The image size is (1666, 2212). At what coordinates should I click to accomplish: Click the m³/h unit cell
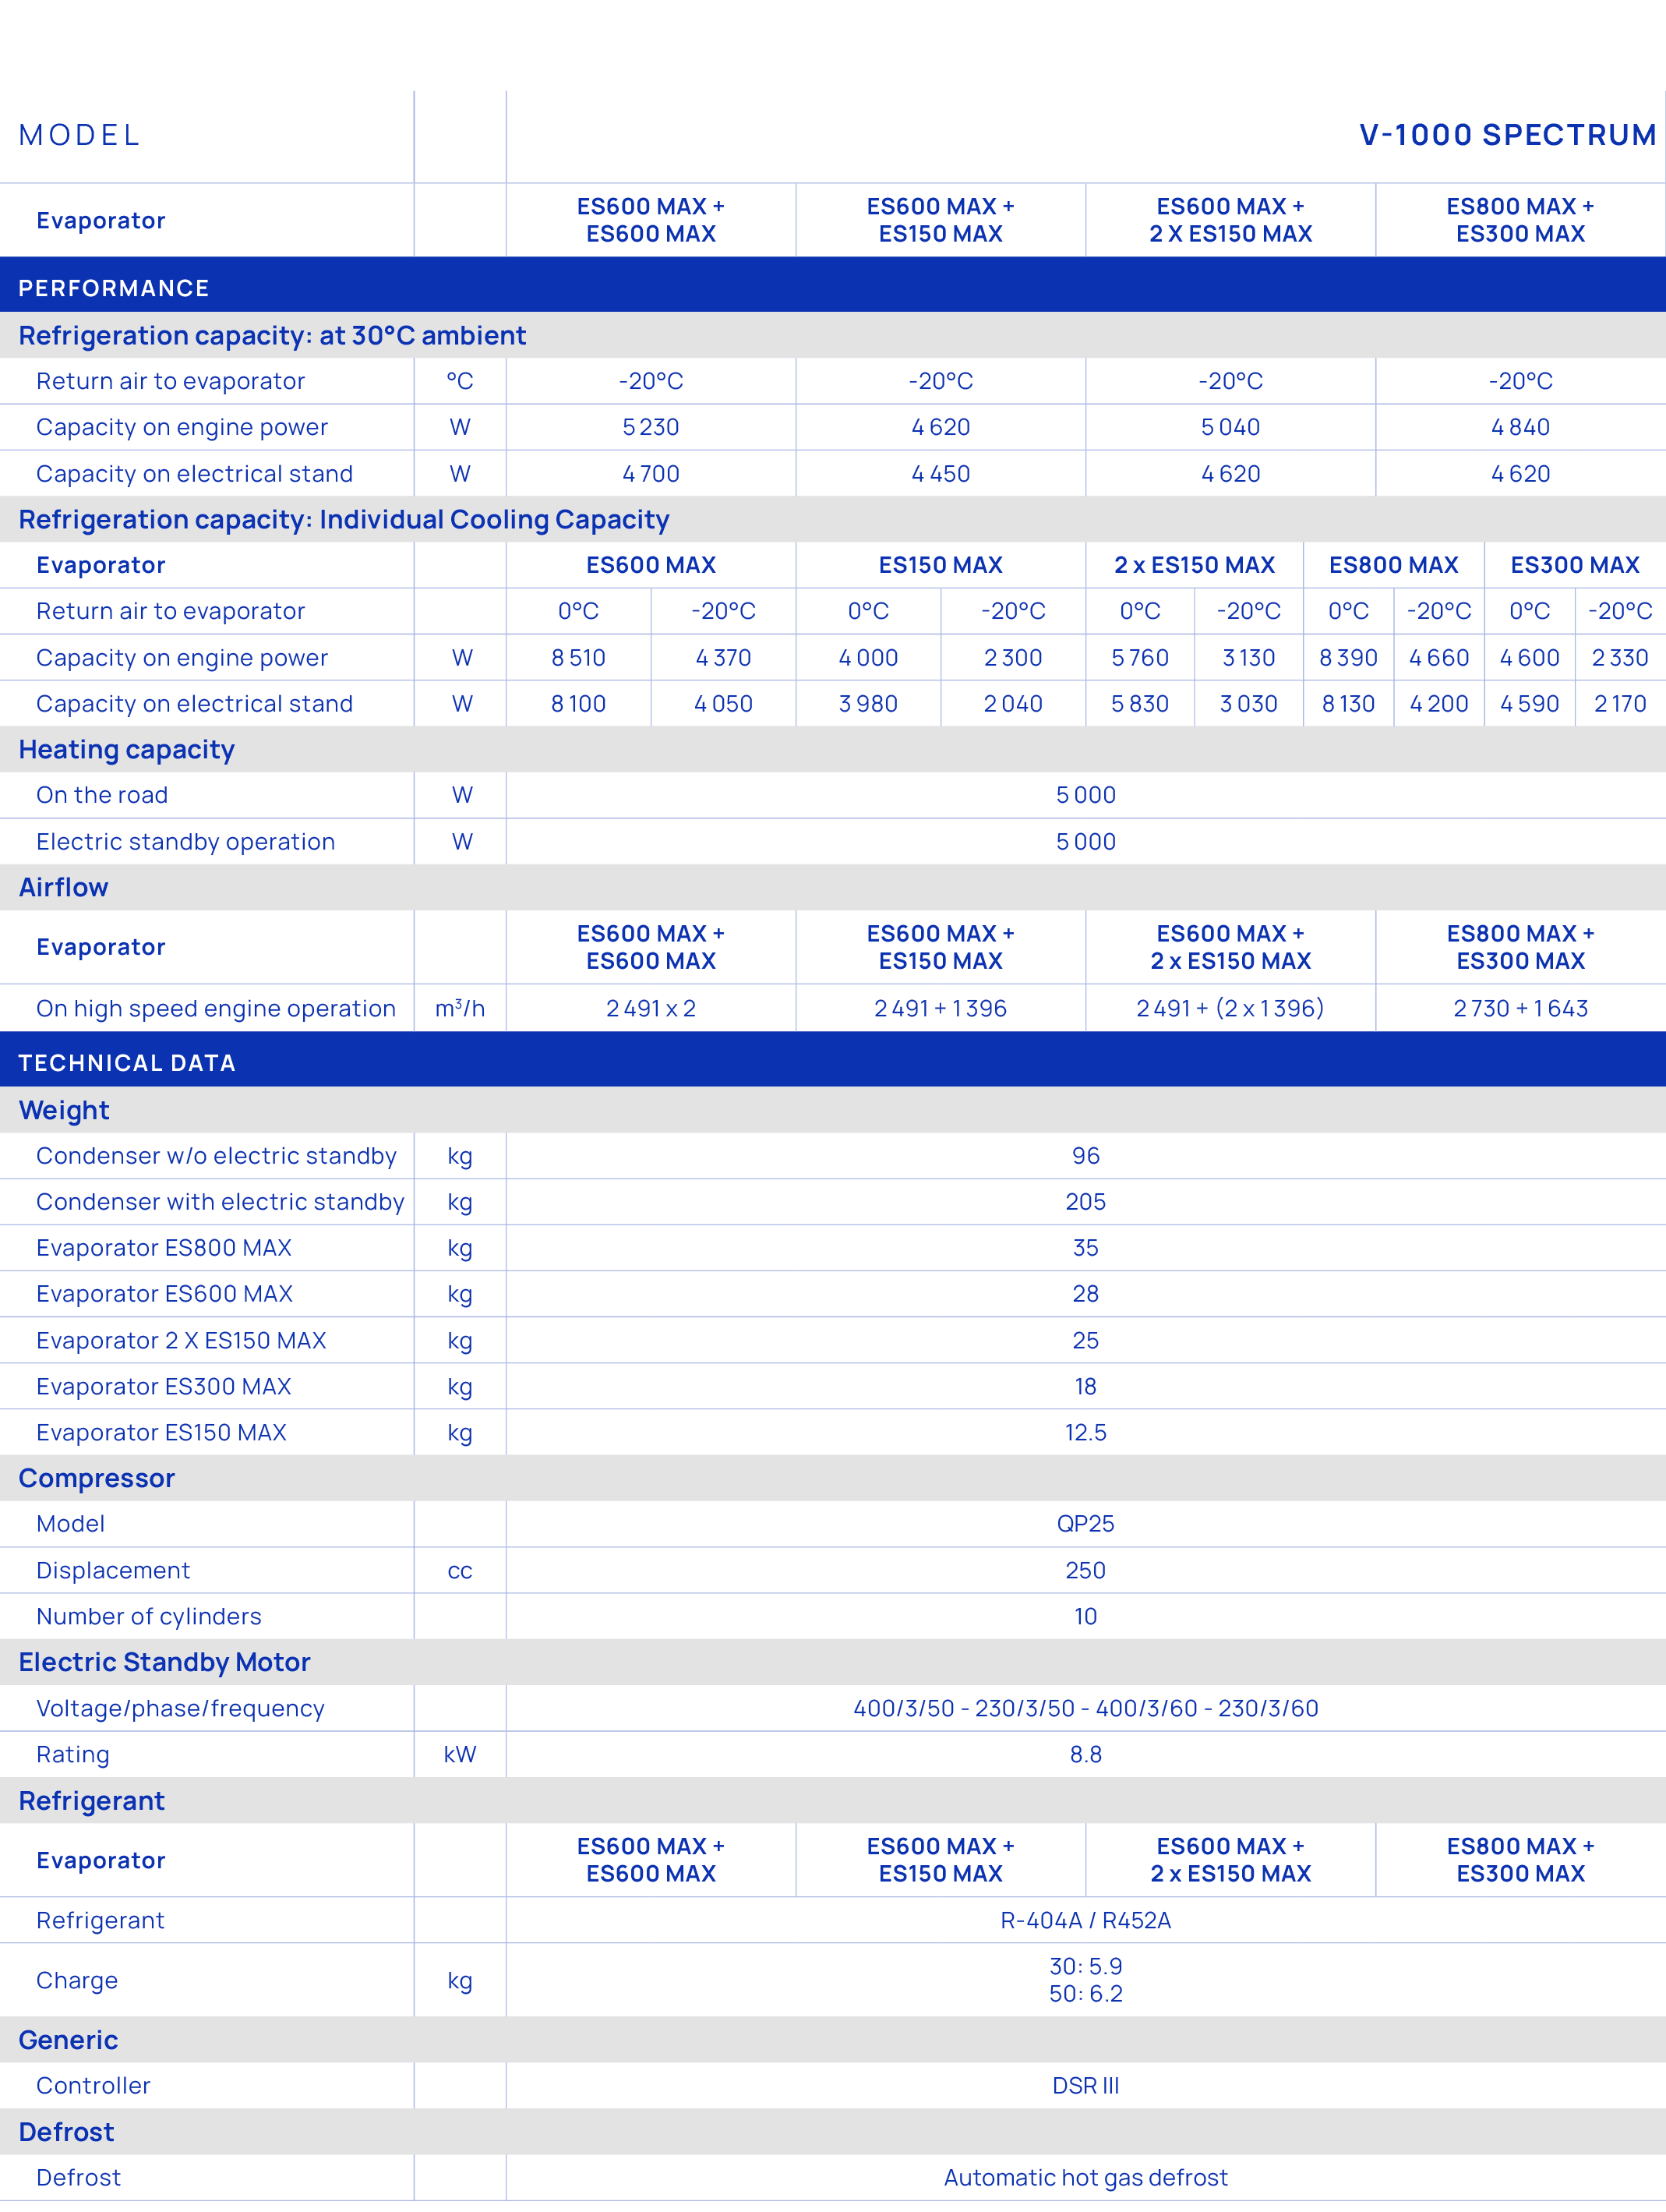(460, 1008)
